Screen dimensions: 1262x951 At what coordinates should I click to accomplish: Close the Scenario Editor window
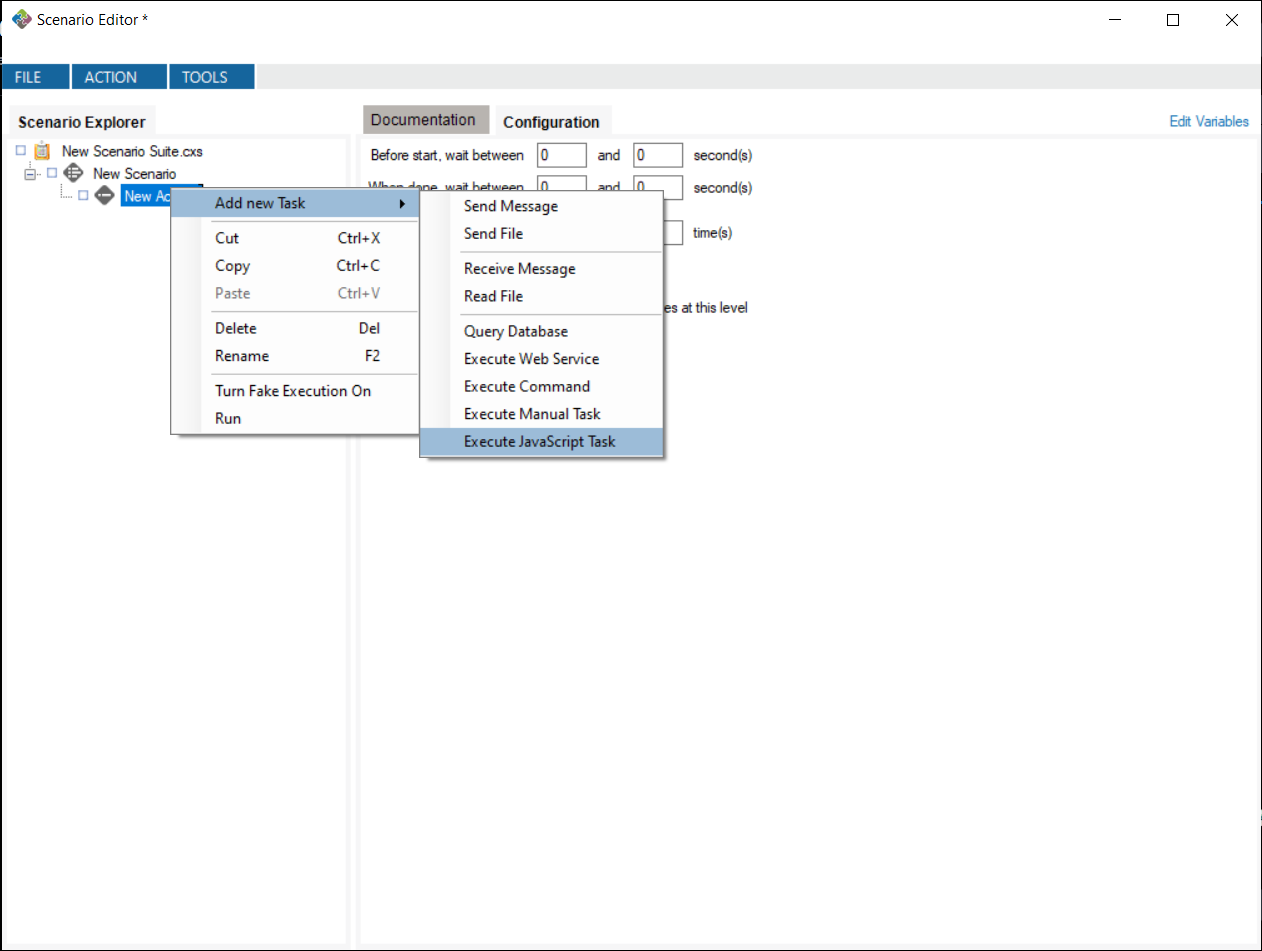point(1231,20)
